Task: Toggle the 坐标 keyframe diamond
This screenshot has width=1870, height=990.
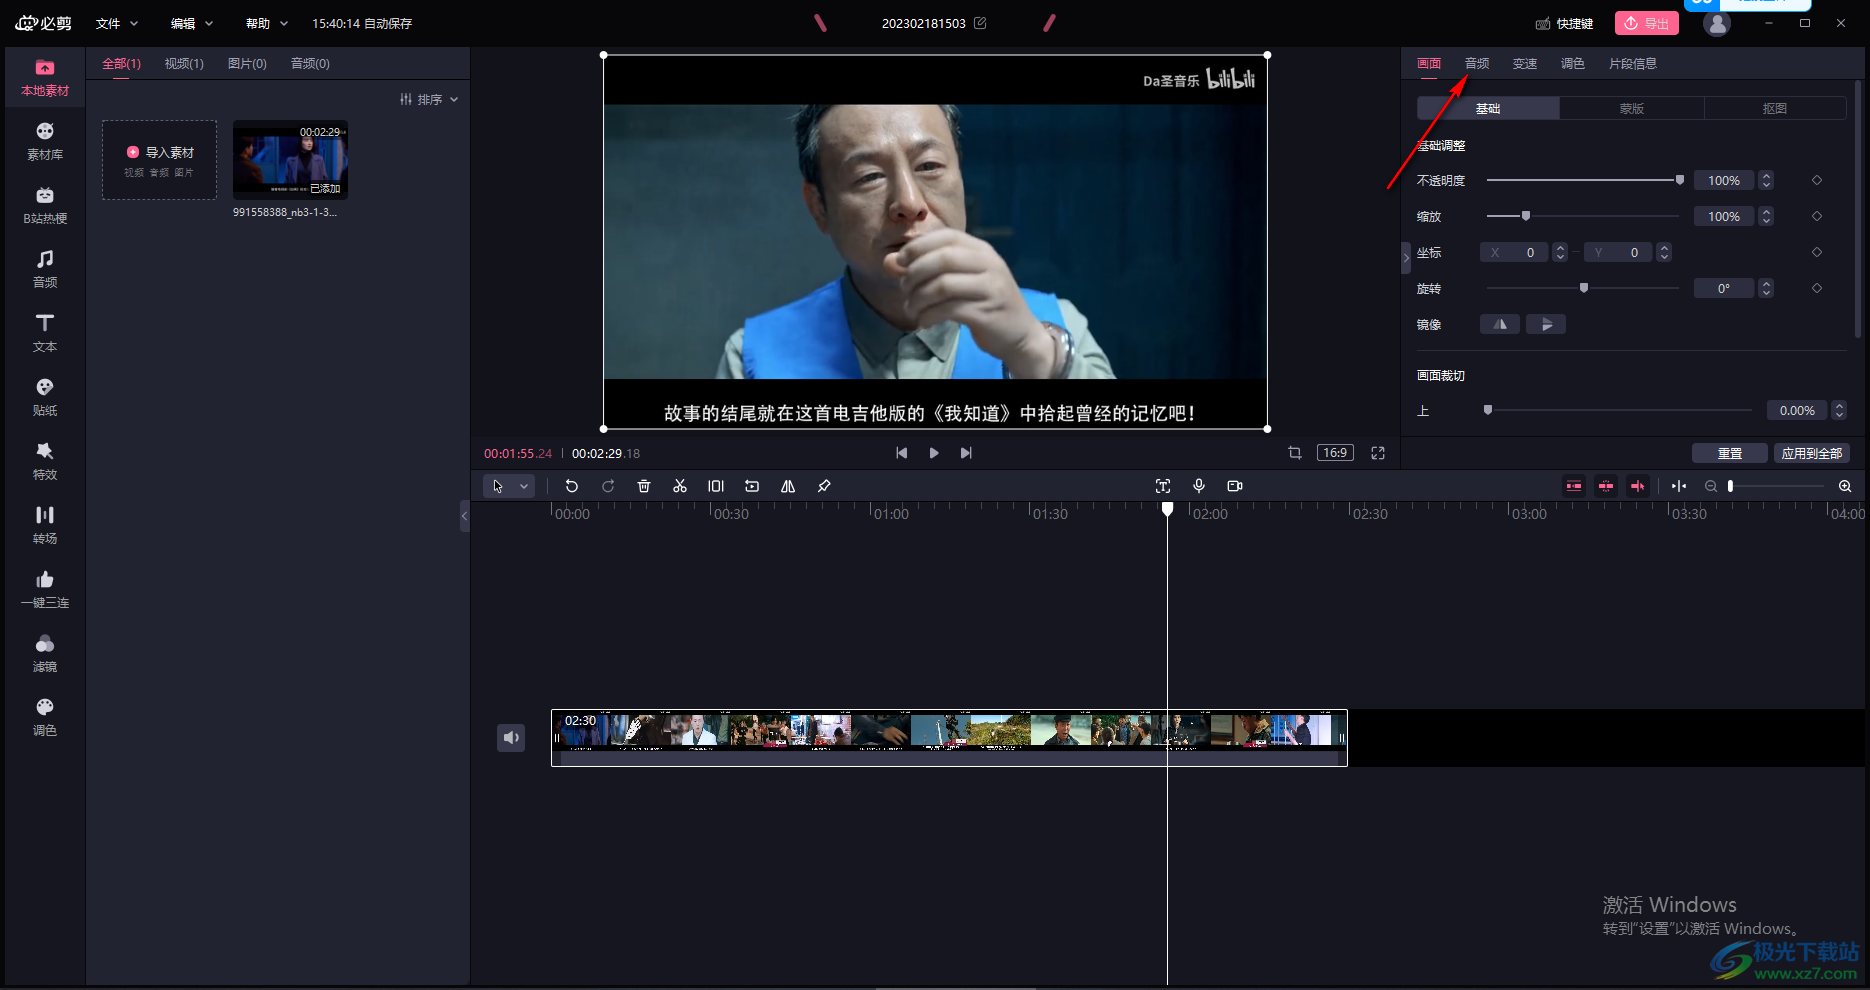Action: pyautogui.click(x=1817, y=252)
